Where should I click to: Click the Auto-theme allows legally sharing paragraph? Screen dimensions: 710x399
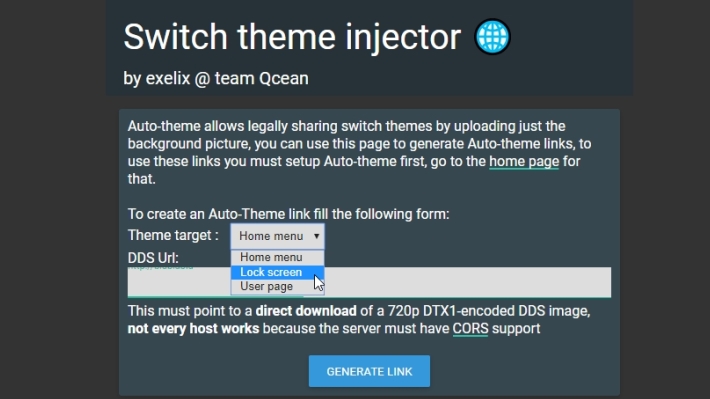[360, 153]
